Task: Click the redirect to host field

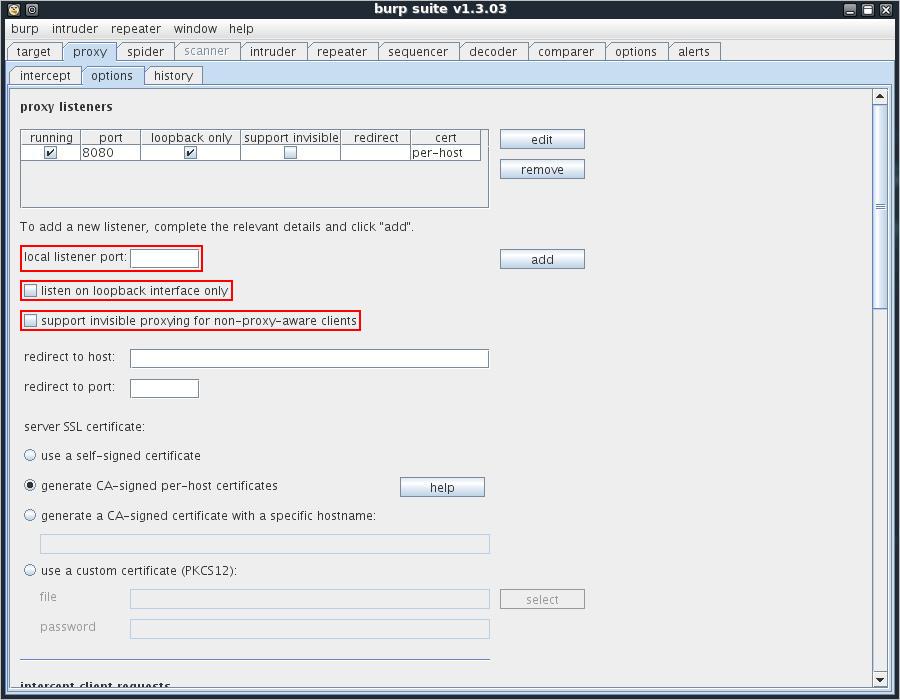Action: click(x=309, y=359)
